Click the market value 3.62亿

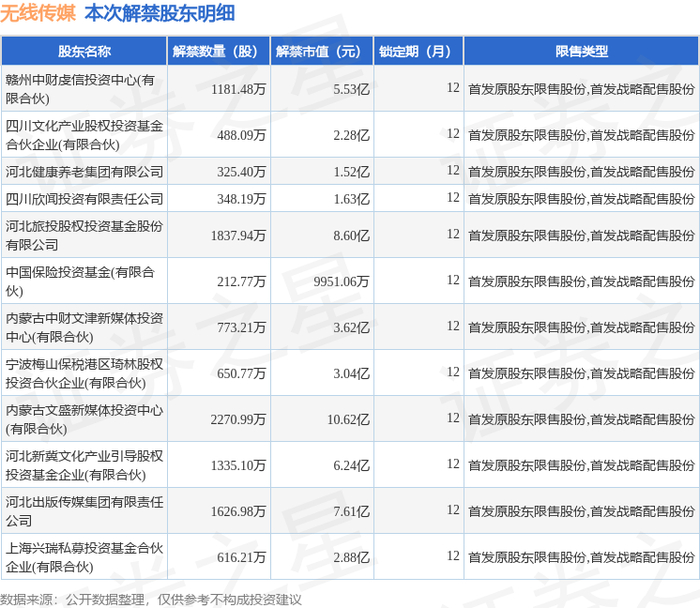[x=351, y=328]
